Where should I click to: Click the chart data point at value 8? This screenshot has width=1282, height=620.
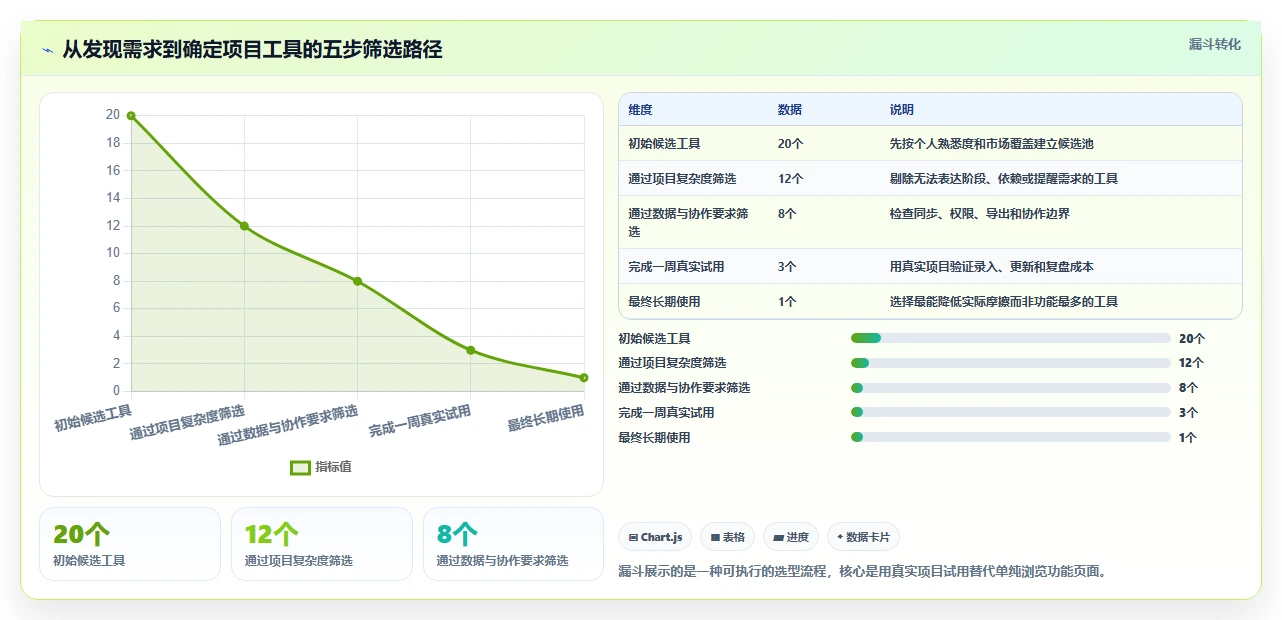[357, 281]
